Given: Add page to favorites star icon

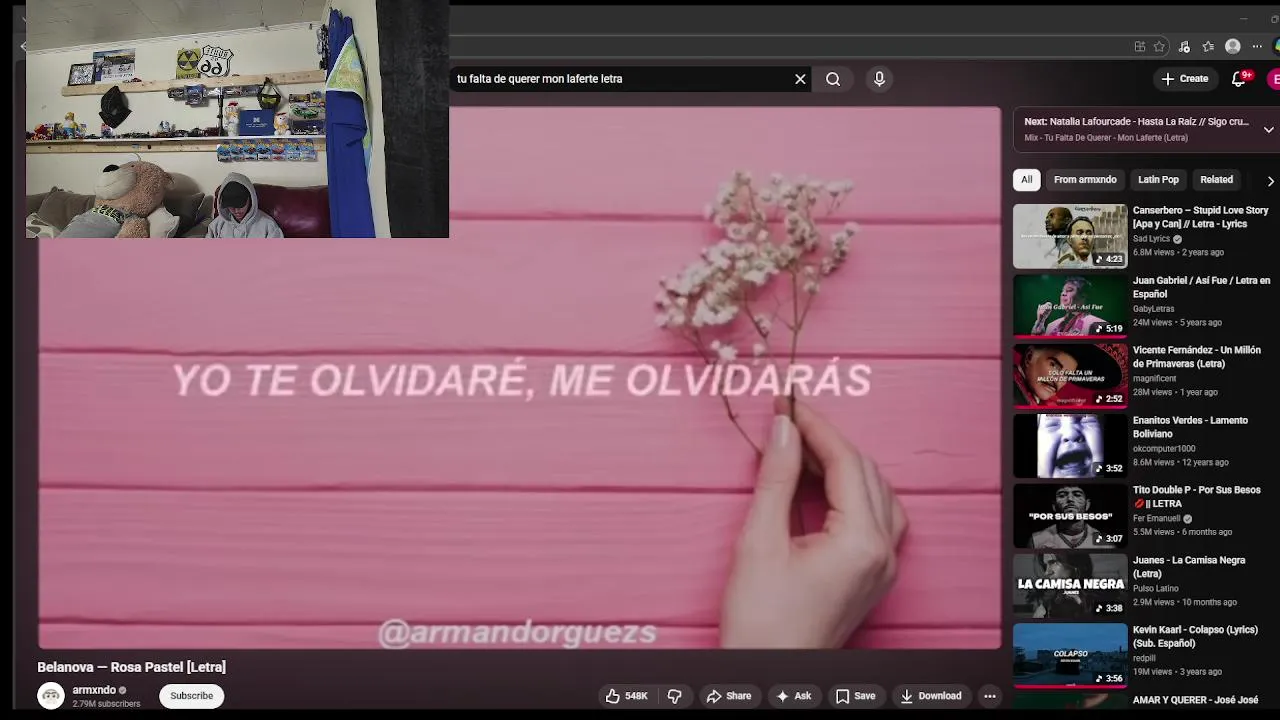Looking at the screenshot, I should click(x=1160, y=47).
